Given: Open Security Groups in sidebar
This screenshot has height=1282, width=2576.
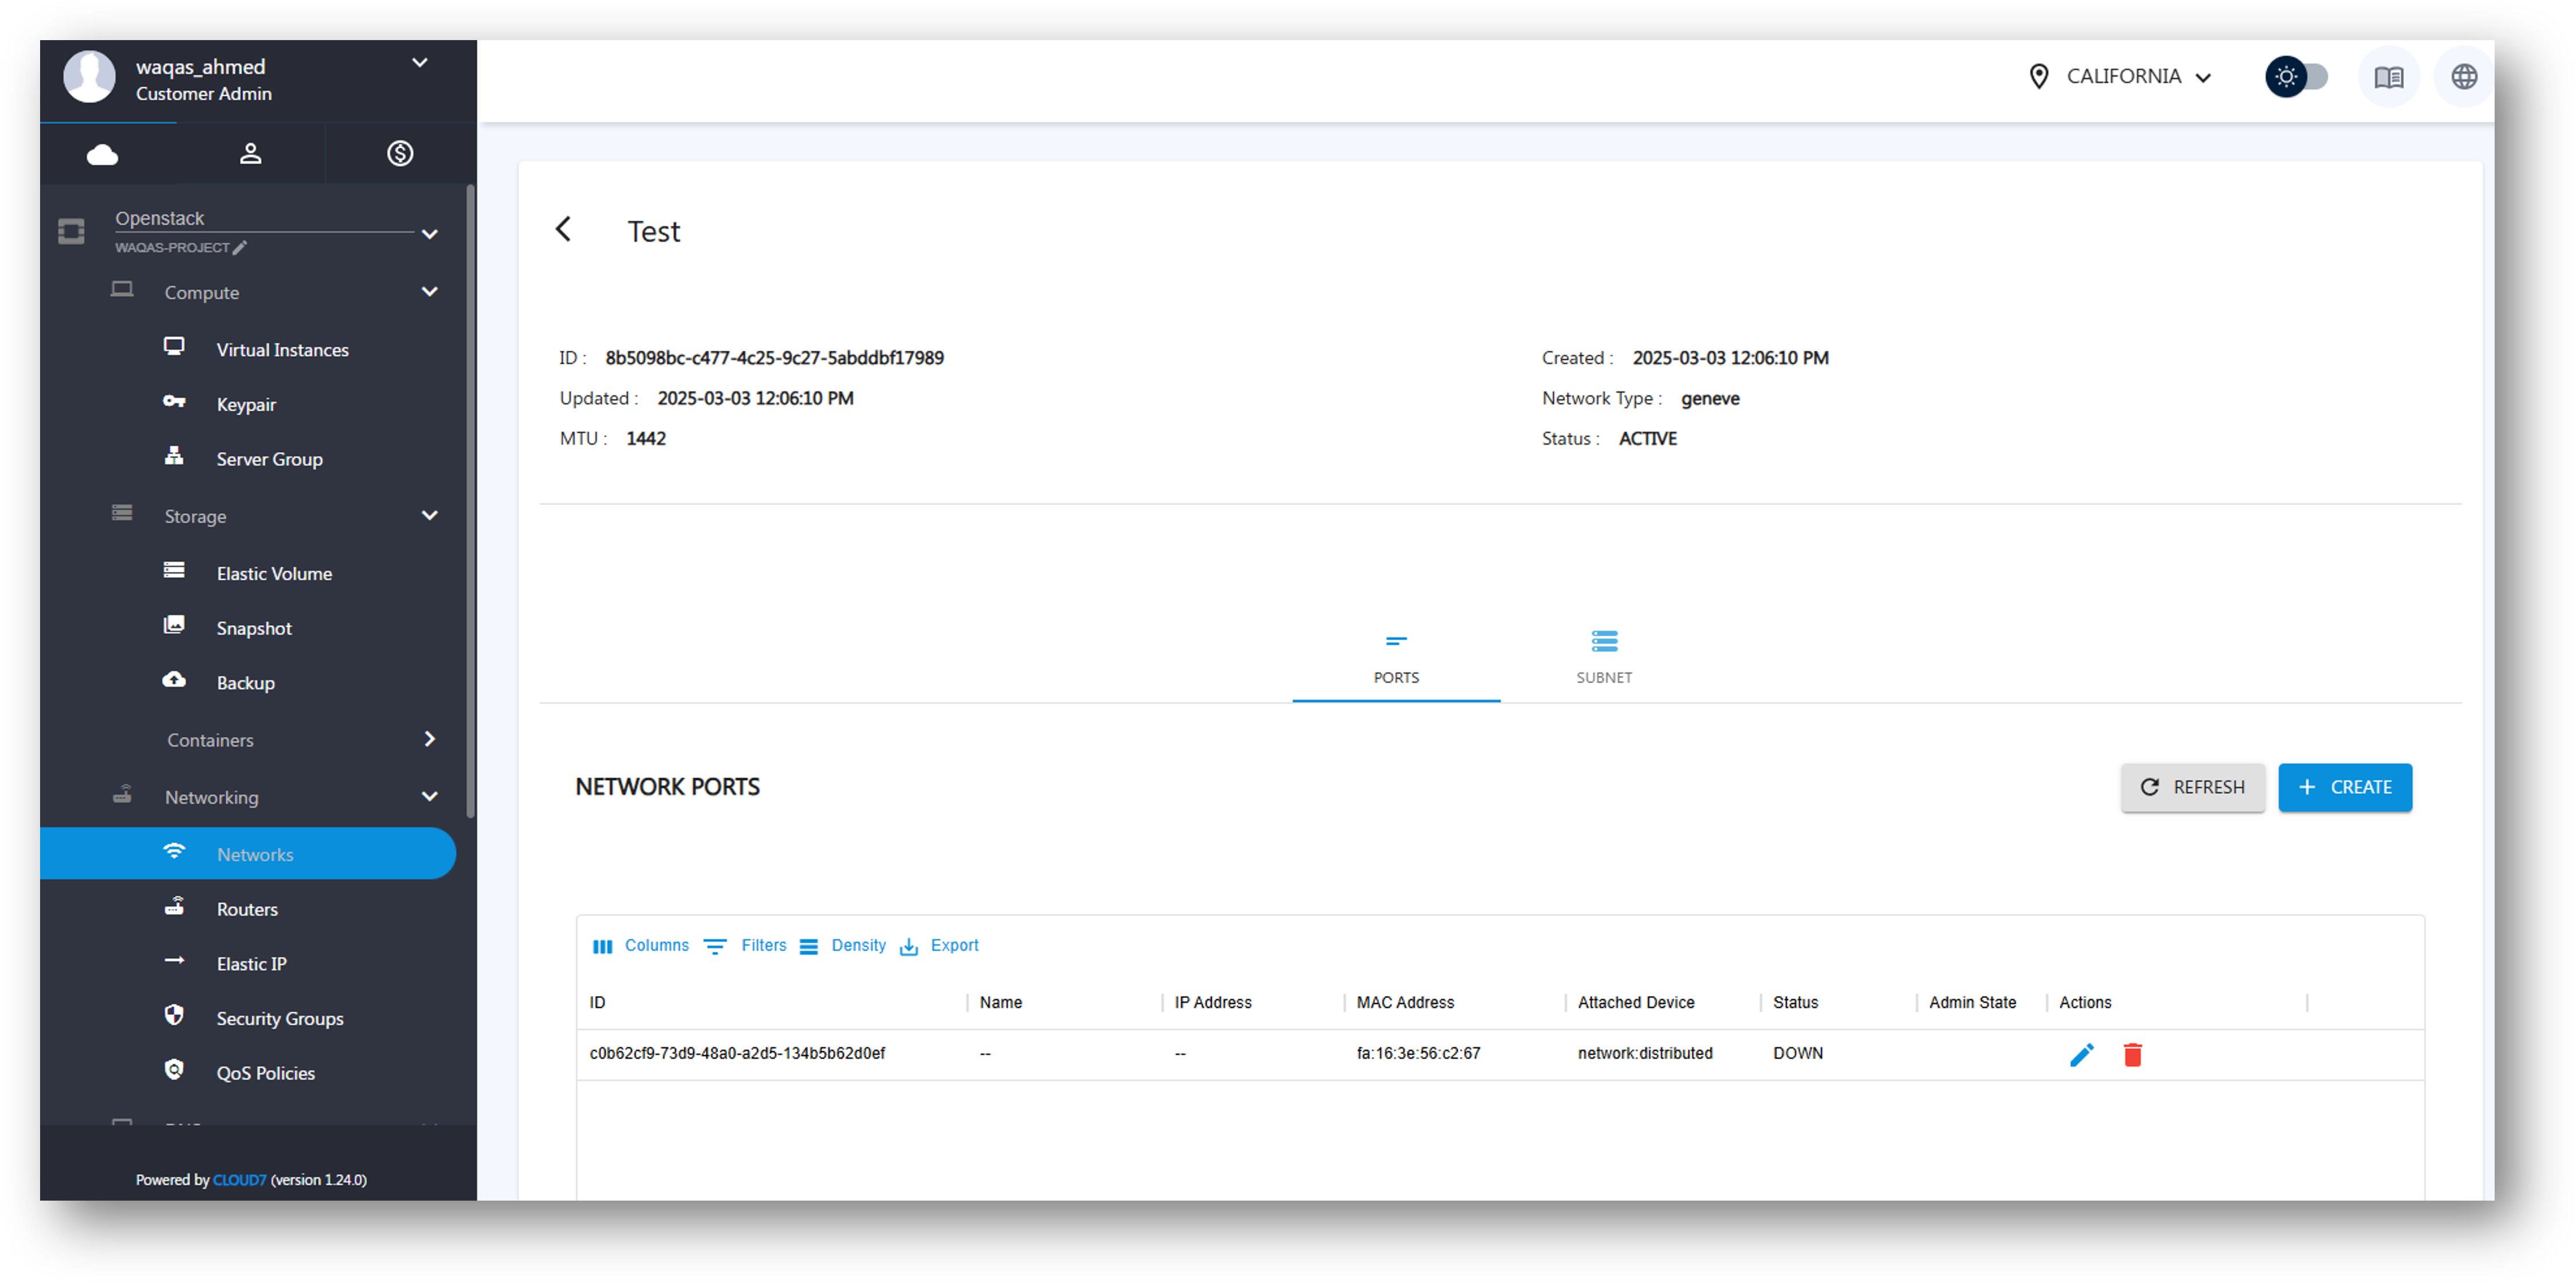Looking at the screenshot, I should point(279,1018).
